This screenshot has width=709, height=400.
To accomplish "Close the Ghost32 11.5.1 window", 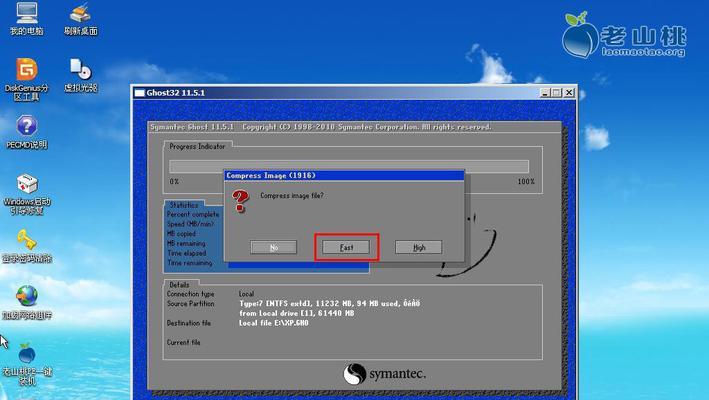I will (x=569, y=93).
